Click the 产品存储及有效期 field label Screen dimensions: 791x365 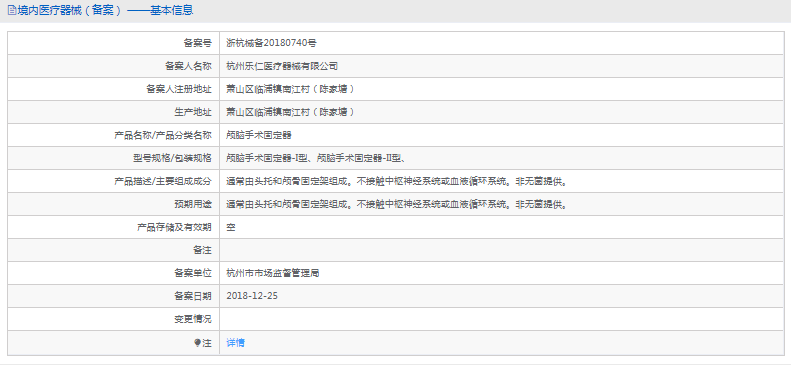coord(174,227)
